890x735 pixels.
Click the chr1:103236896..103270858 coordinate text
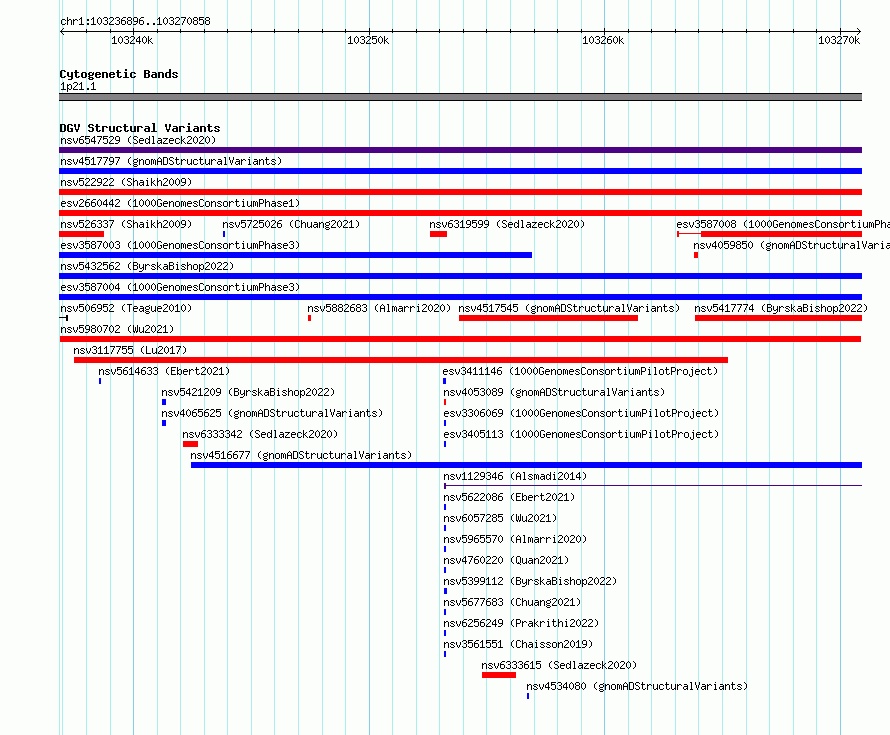coord(135,21)
